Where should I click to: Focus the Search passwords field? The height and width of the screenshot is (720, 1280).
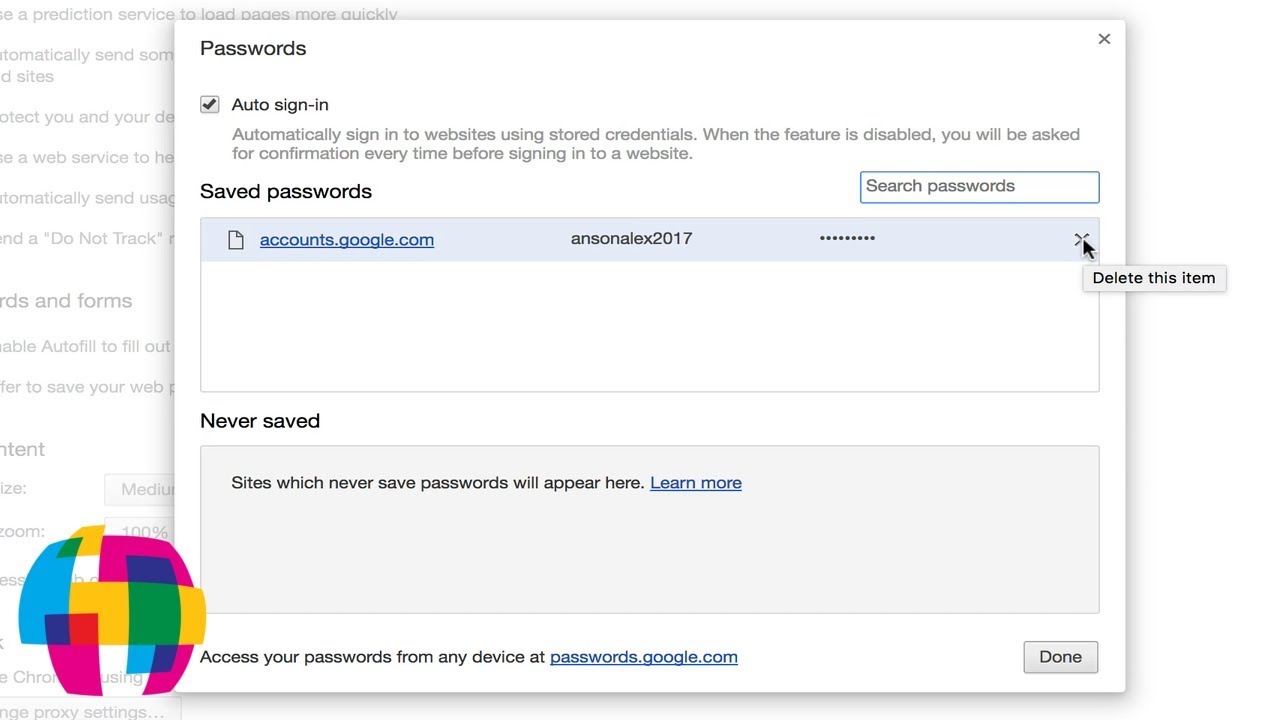[x=979, y=187]
